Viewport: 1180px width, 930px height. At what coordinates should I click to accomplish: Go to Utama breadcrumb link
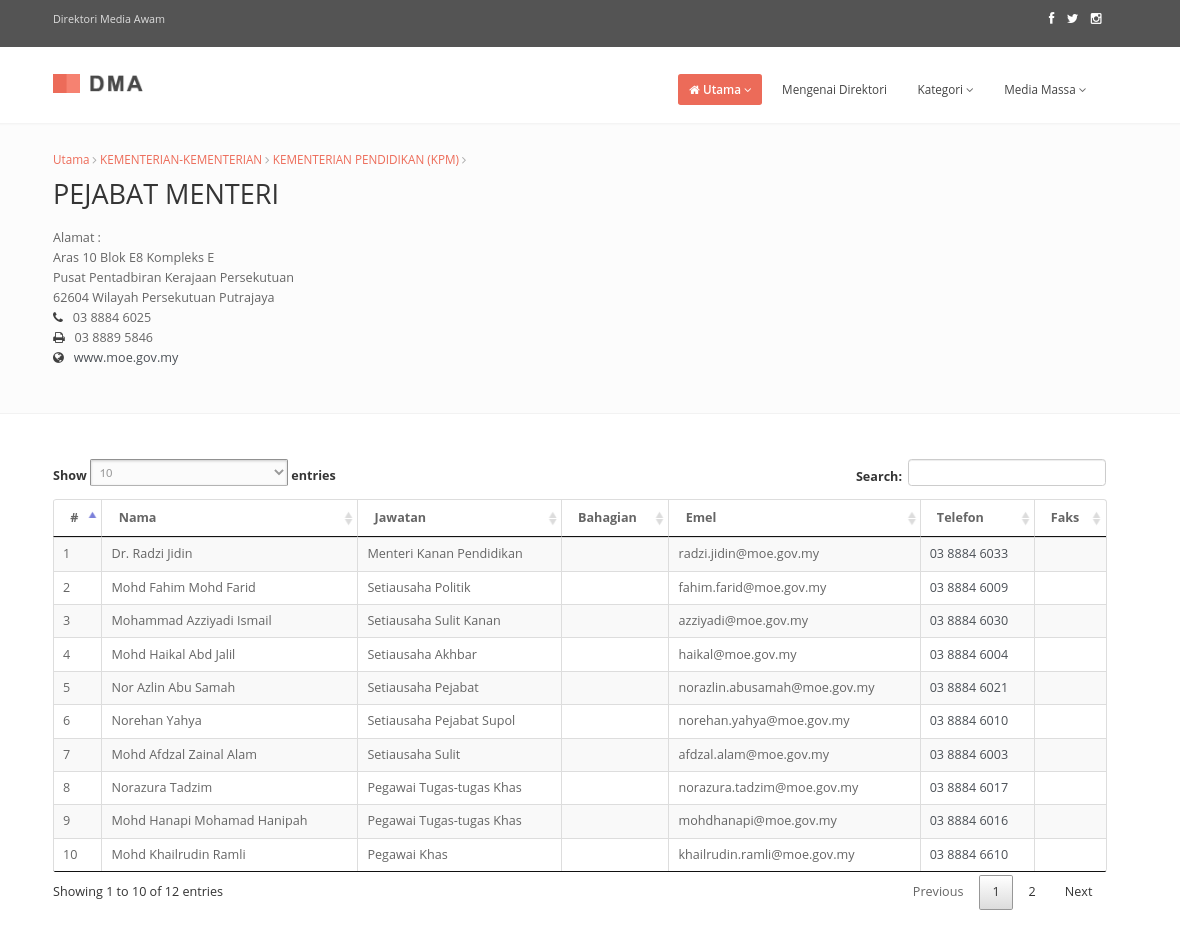pos(71,160)
